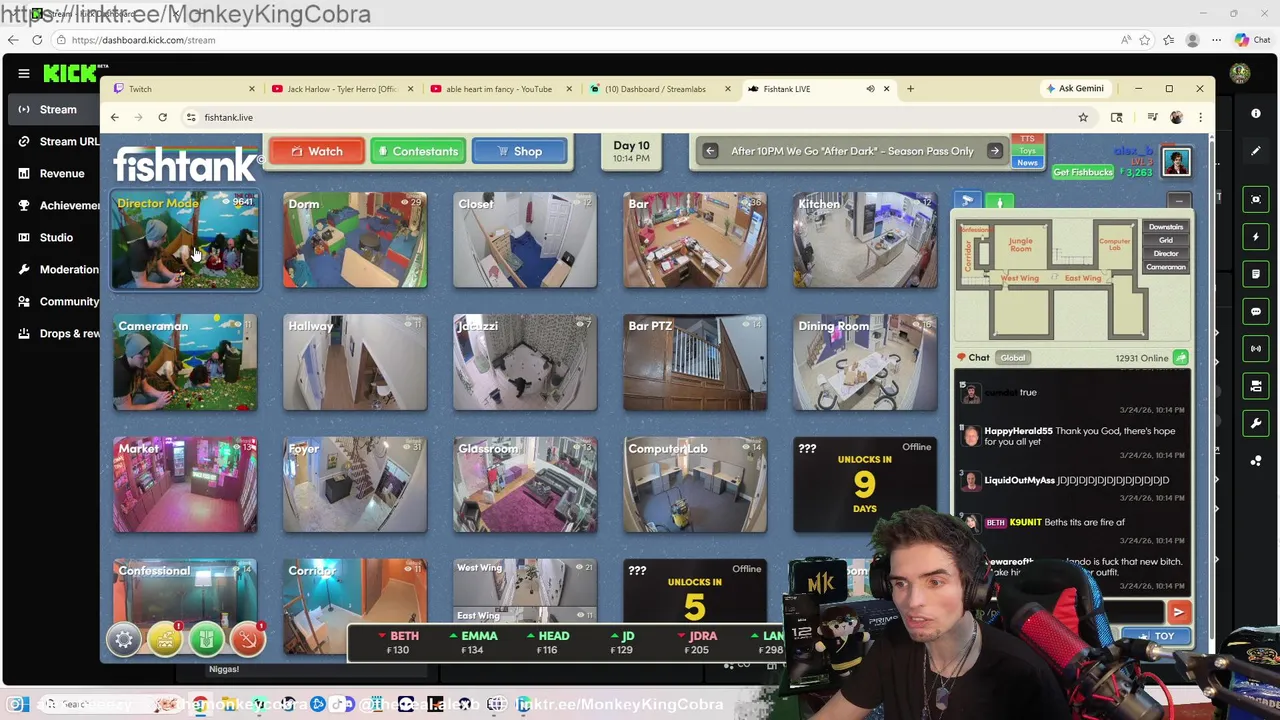Select Director view in map panel
This screenshot has width=1280, height=720.
click(1166, 254)
